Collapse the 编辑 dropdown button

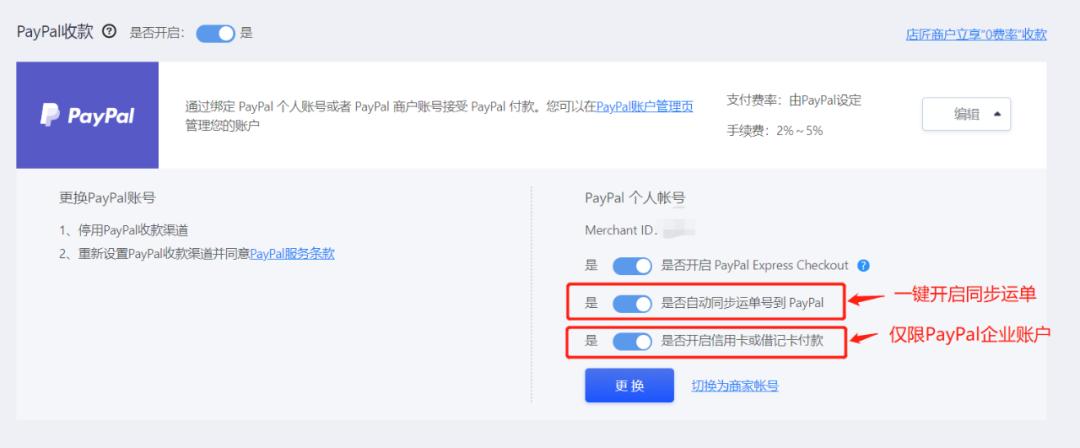click(x=966, y=114)
